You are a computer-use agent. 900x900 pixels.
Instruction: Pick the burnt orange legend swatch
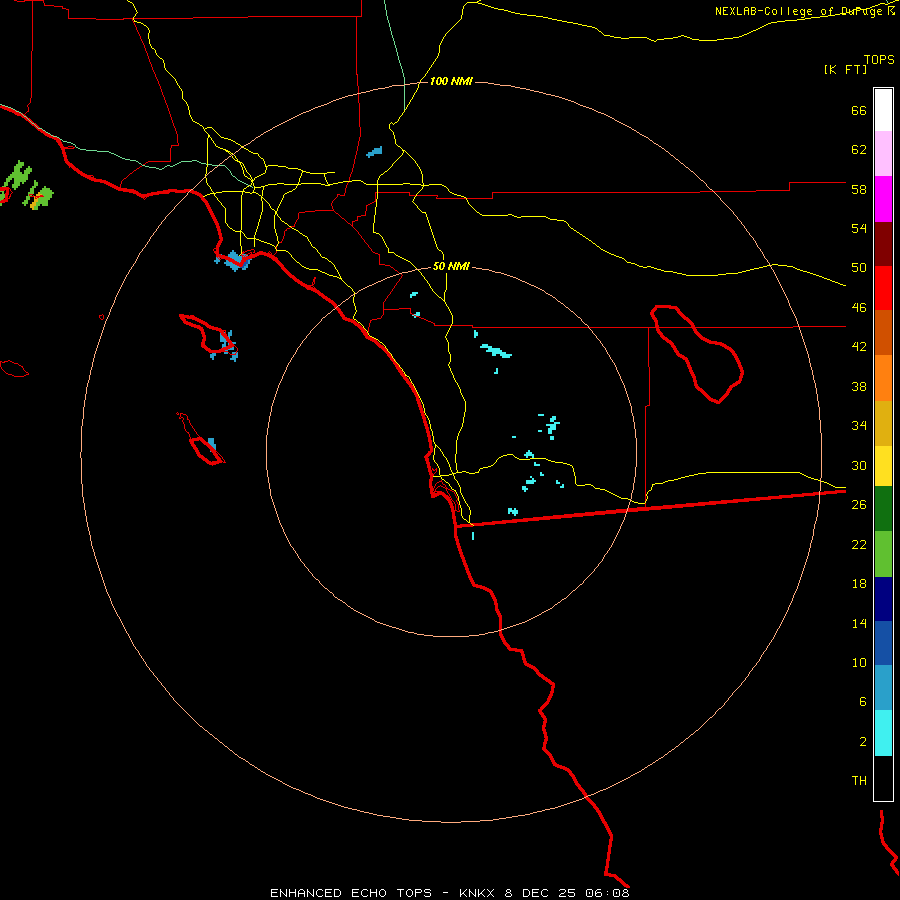(x=883, y=332)
